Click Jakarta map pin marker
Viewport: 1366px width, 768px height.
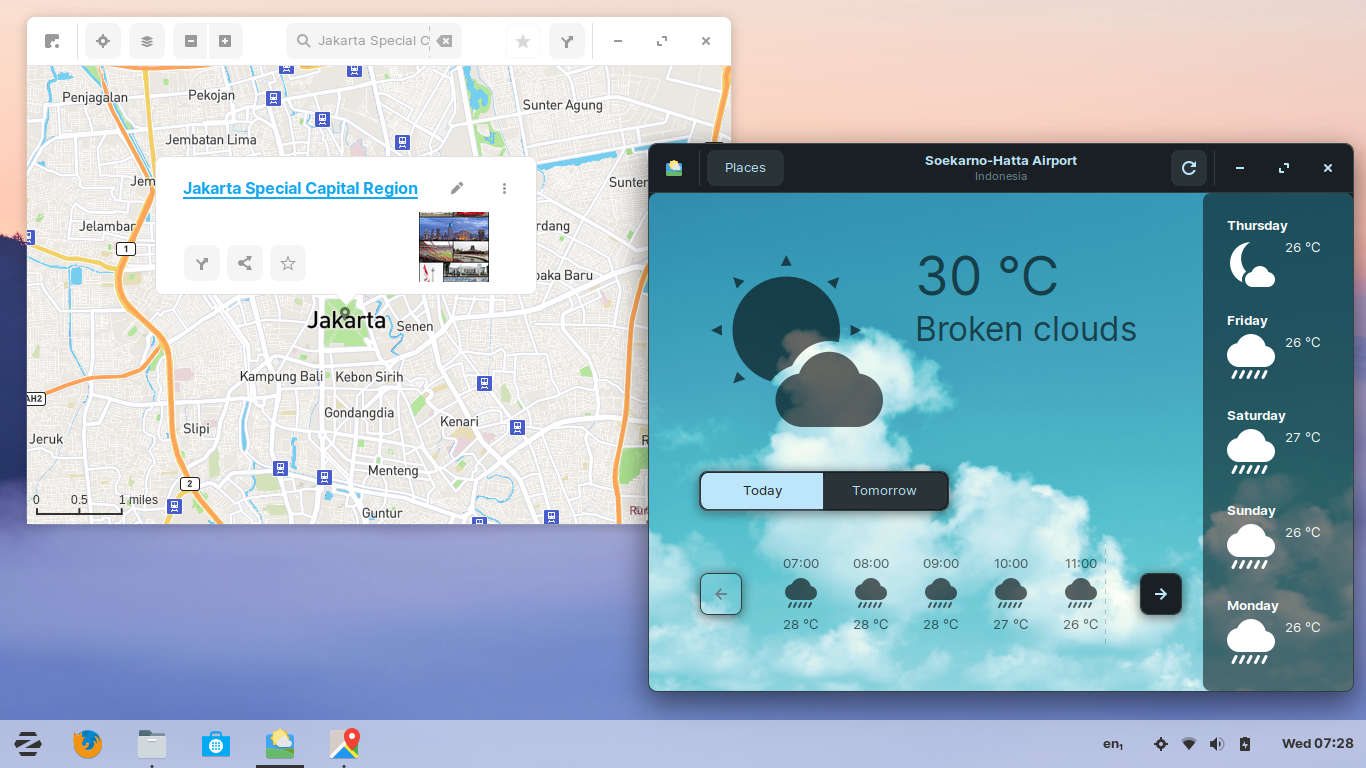tap(345, 314)
